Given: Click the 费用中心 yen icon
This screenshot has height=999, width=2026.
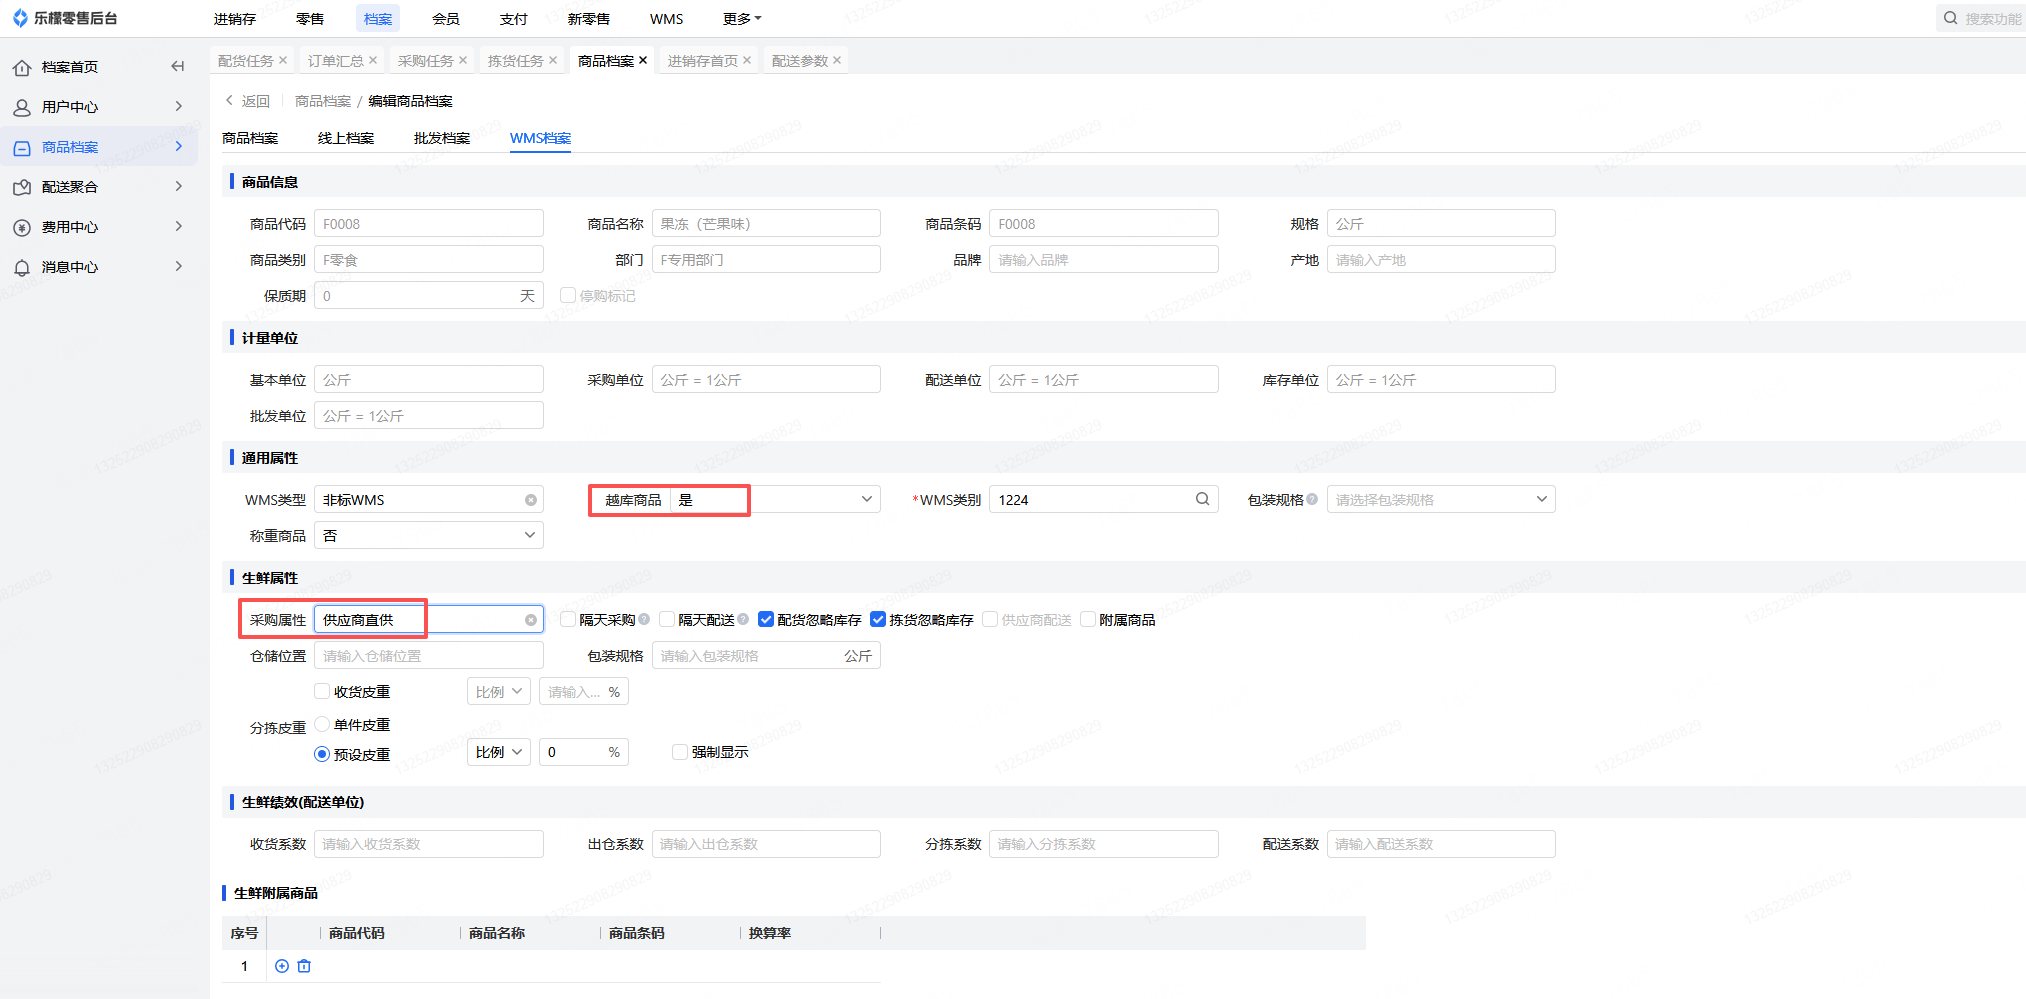Looking at the screenshot, I should click(22, 228).
